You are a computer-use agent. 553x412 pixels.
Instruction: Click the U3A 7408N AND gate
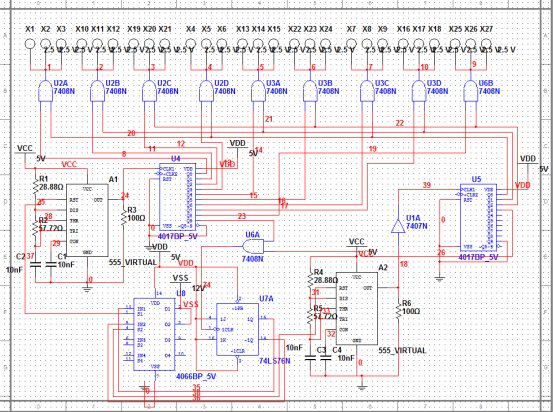point(258,91)
